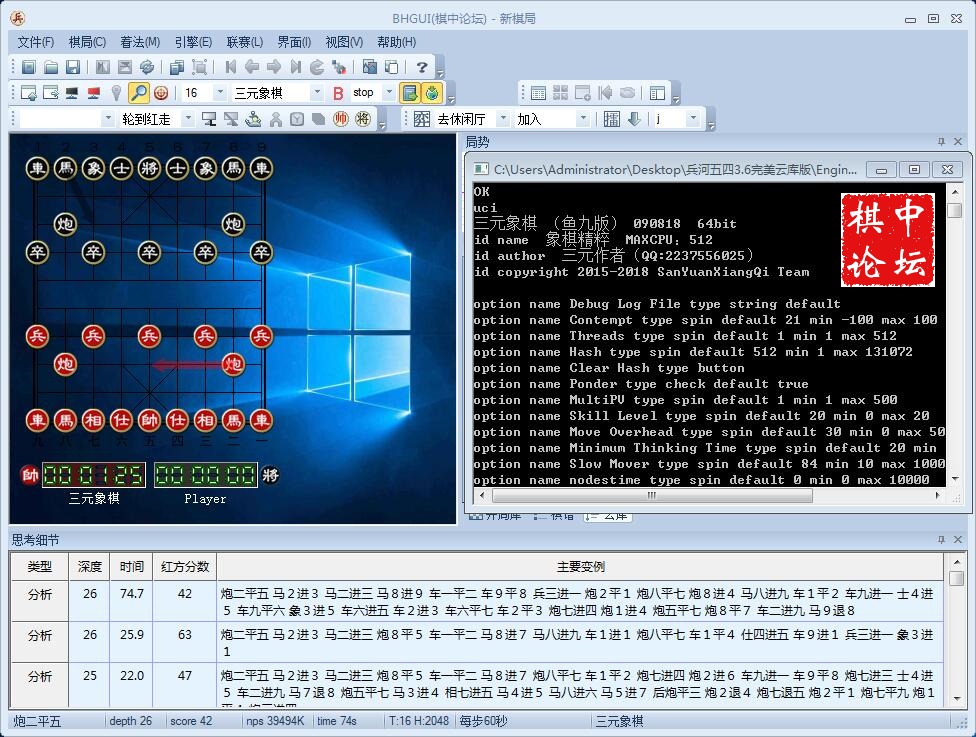
Task: Click the copy position icon
Action: pyautogui.click(x=177, y=67)
